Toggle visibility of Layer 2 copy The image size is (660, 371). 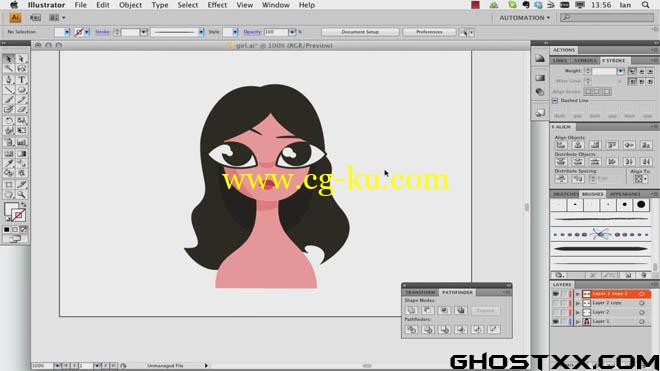(x=556, y=303)
